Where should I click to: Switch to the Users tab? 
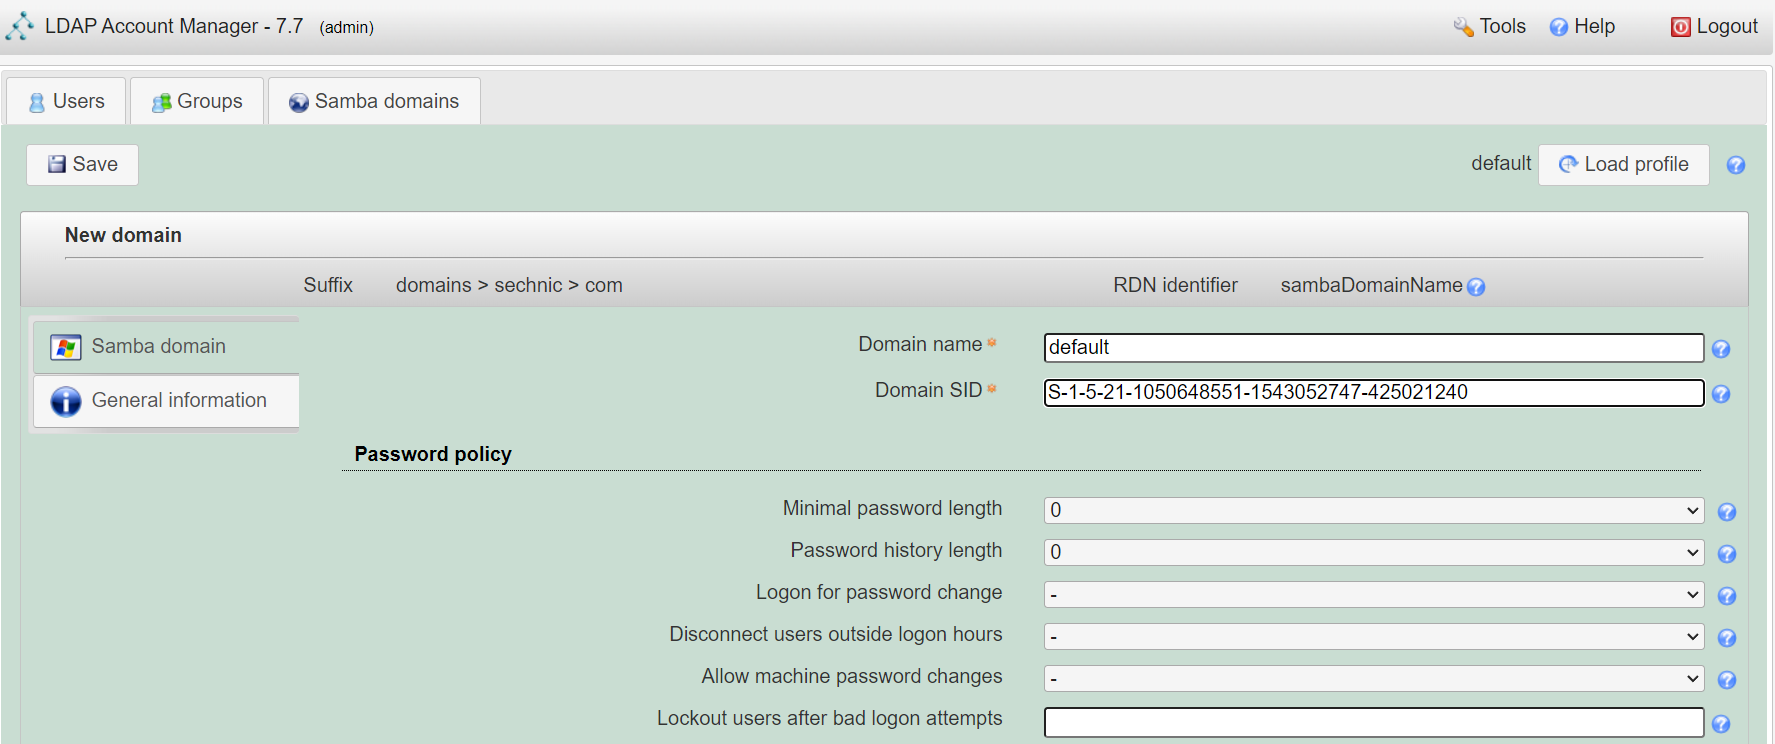click(66, 101)
